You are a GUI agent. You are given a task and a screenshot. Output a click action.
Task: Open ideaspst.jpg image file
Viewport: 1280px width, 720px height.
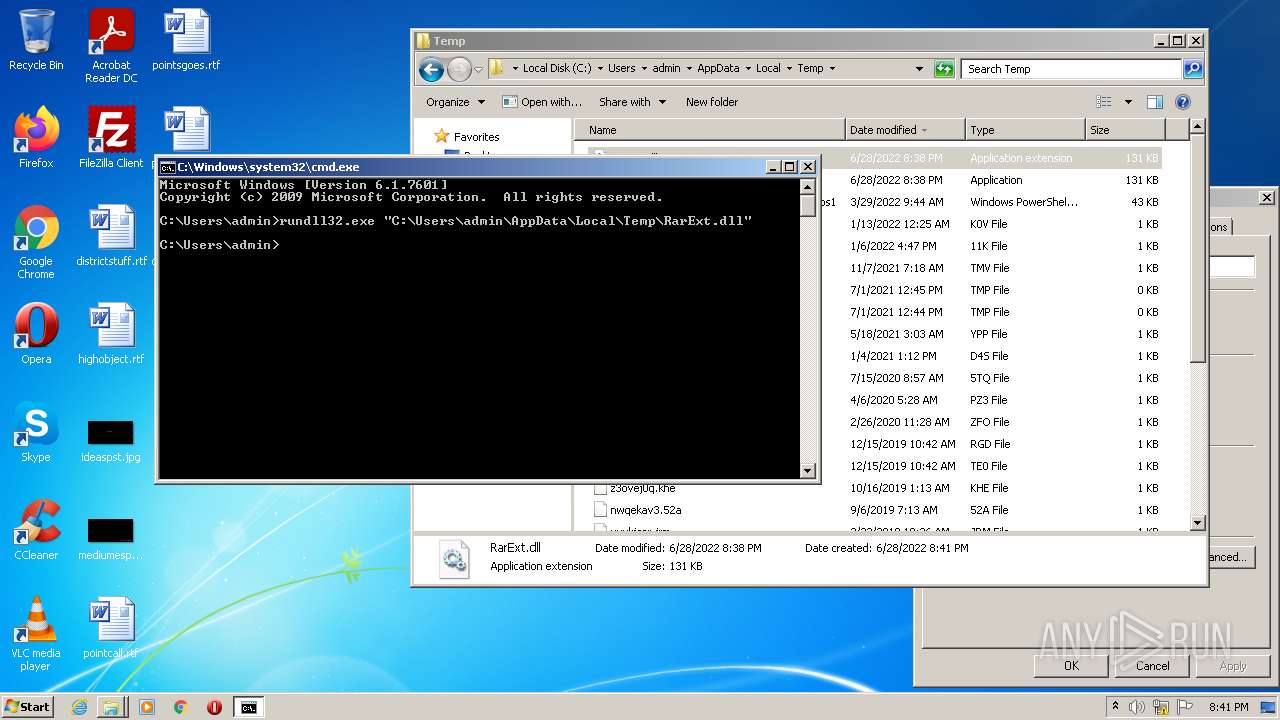click(x=111, y=440)
